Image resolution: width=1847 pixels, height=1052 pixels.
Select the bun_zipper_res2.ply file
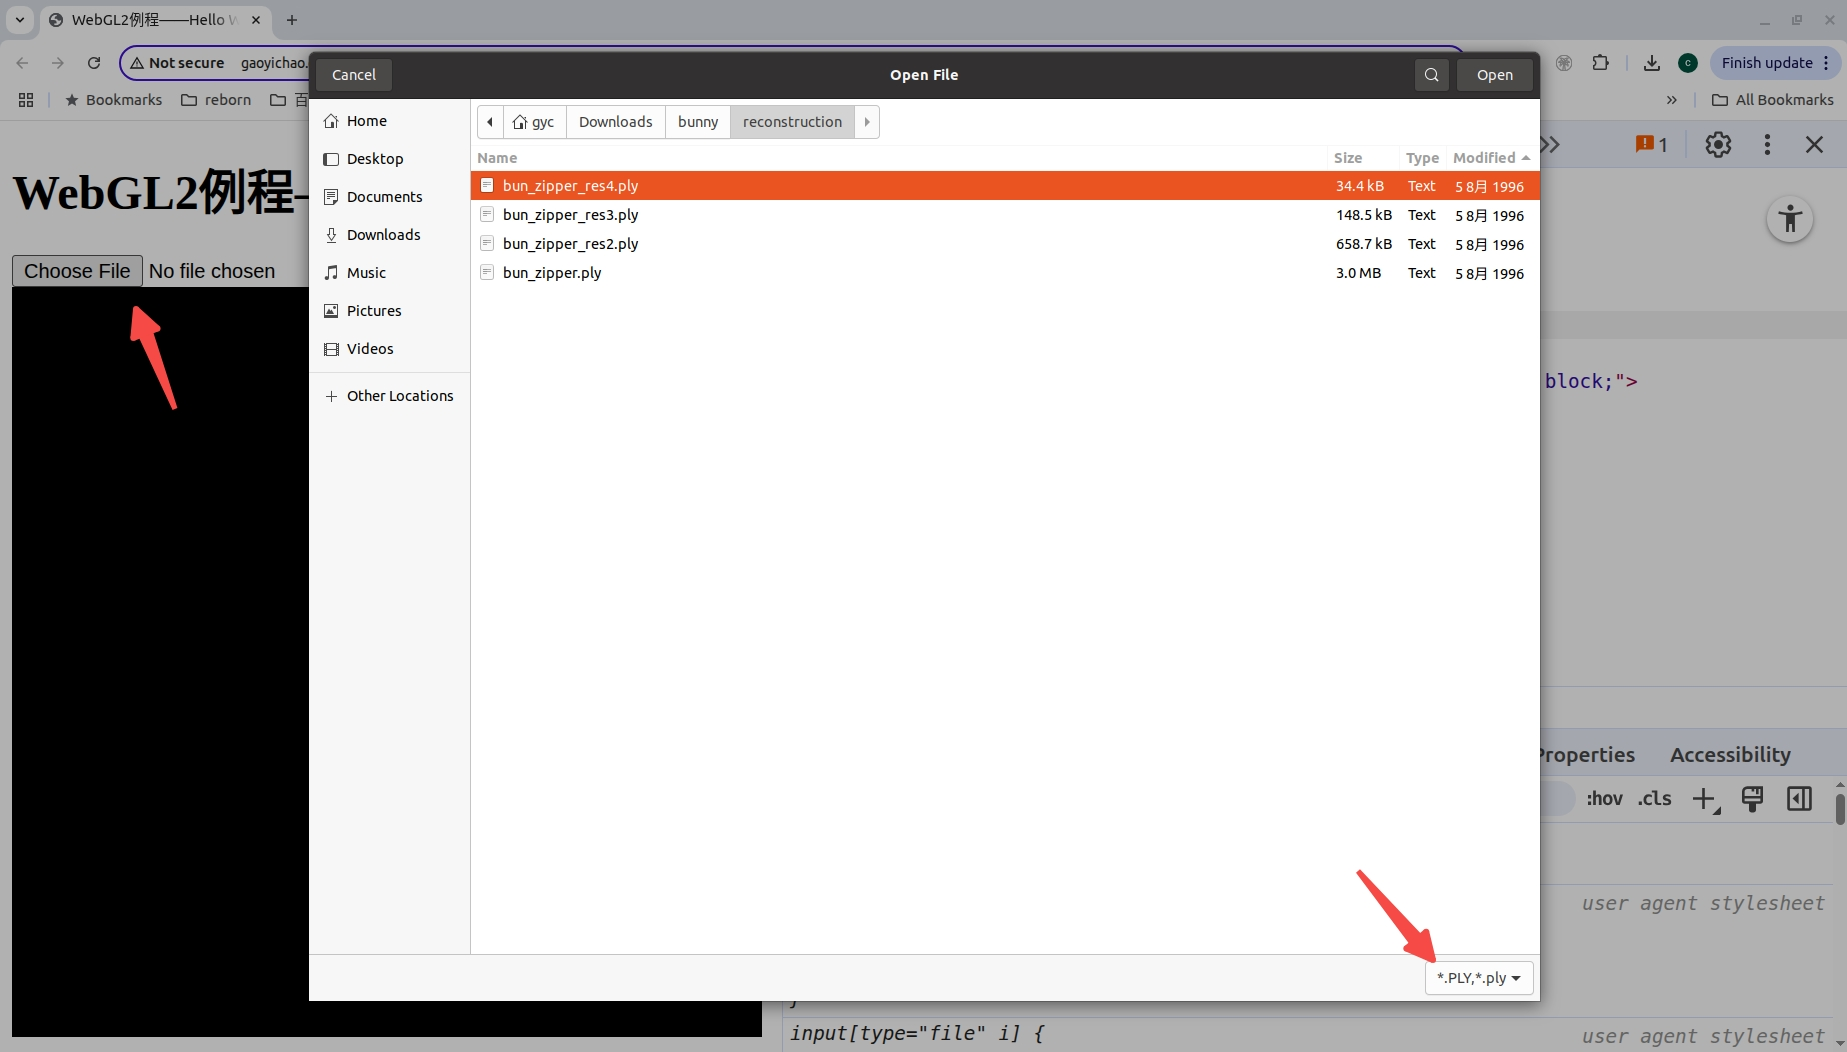coord(570,244)
